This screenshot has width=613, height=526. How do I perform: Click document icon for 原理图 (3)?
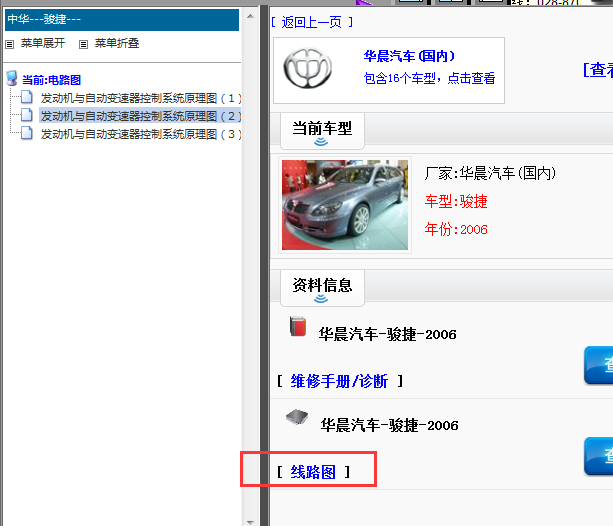tap(27, 133)
